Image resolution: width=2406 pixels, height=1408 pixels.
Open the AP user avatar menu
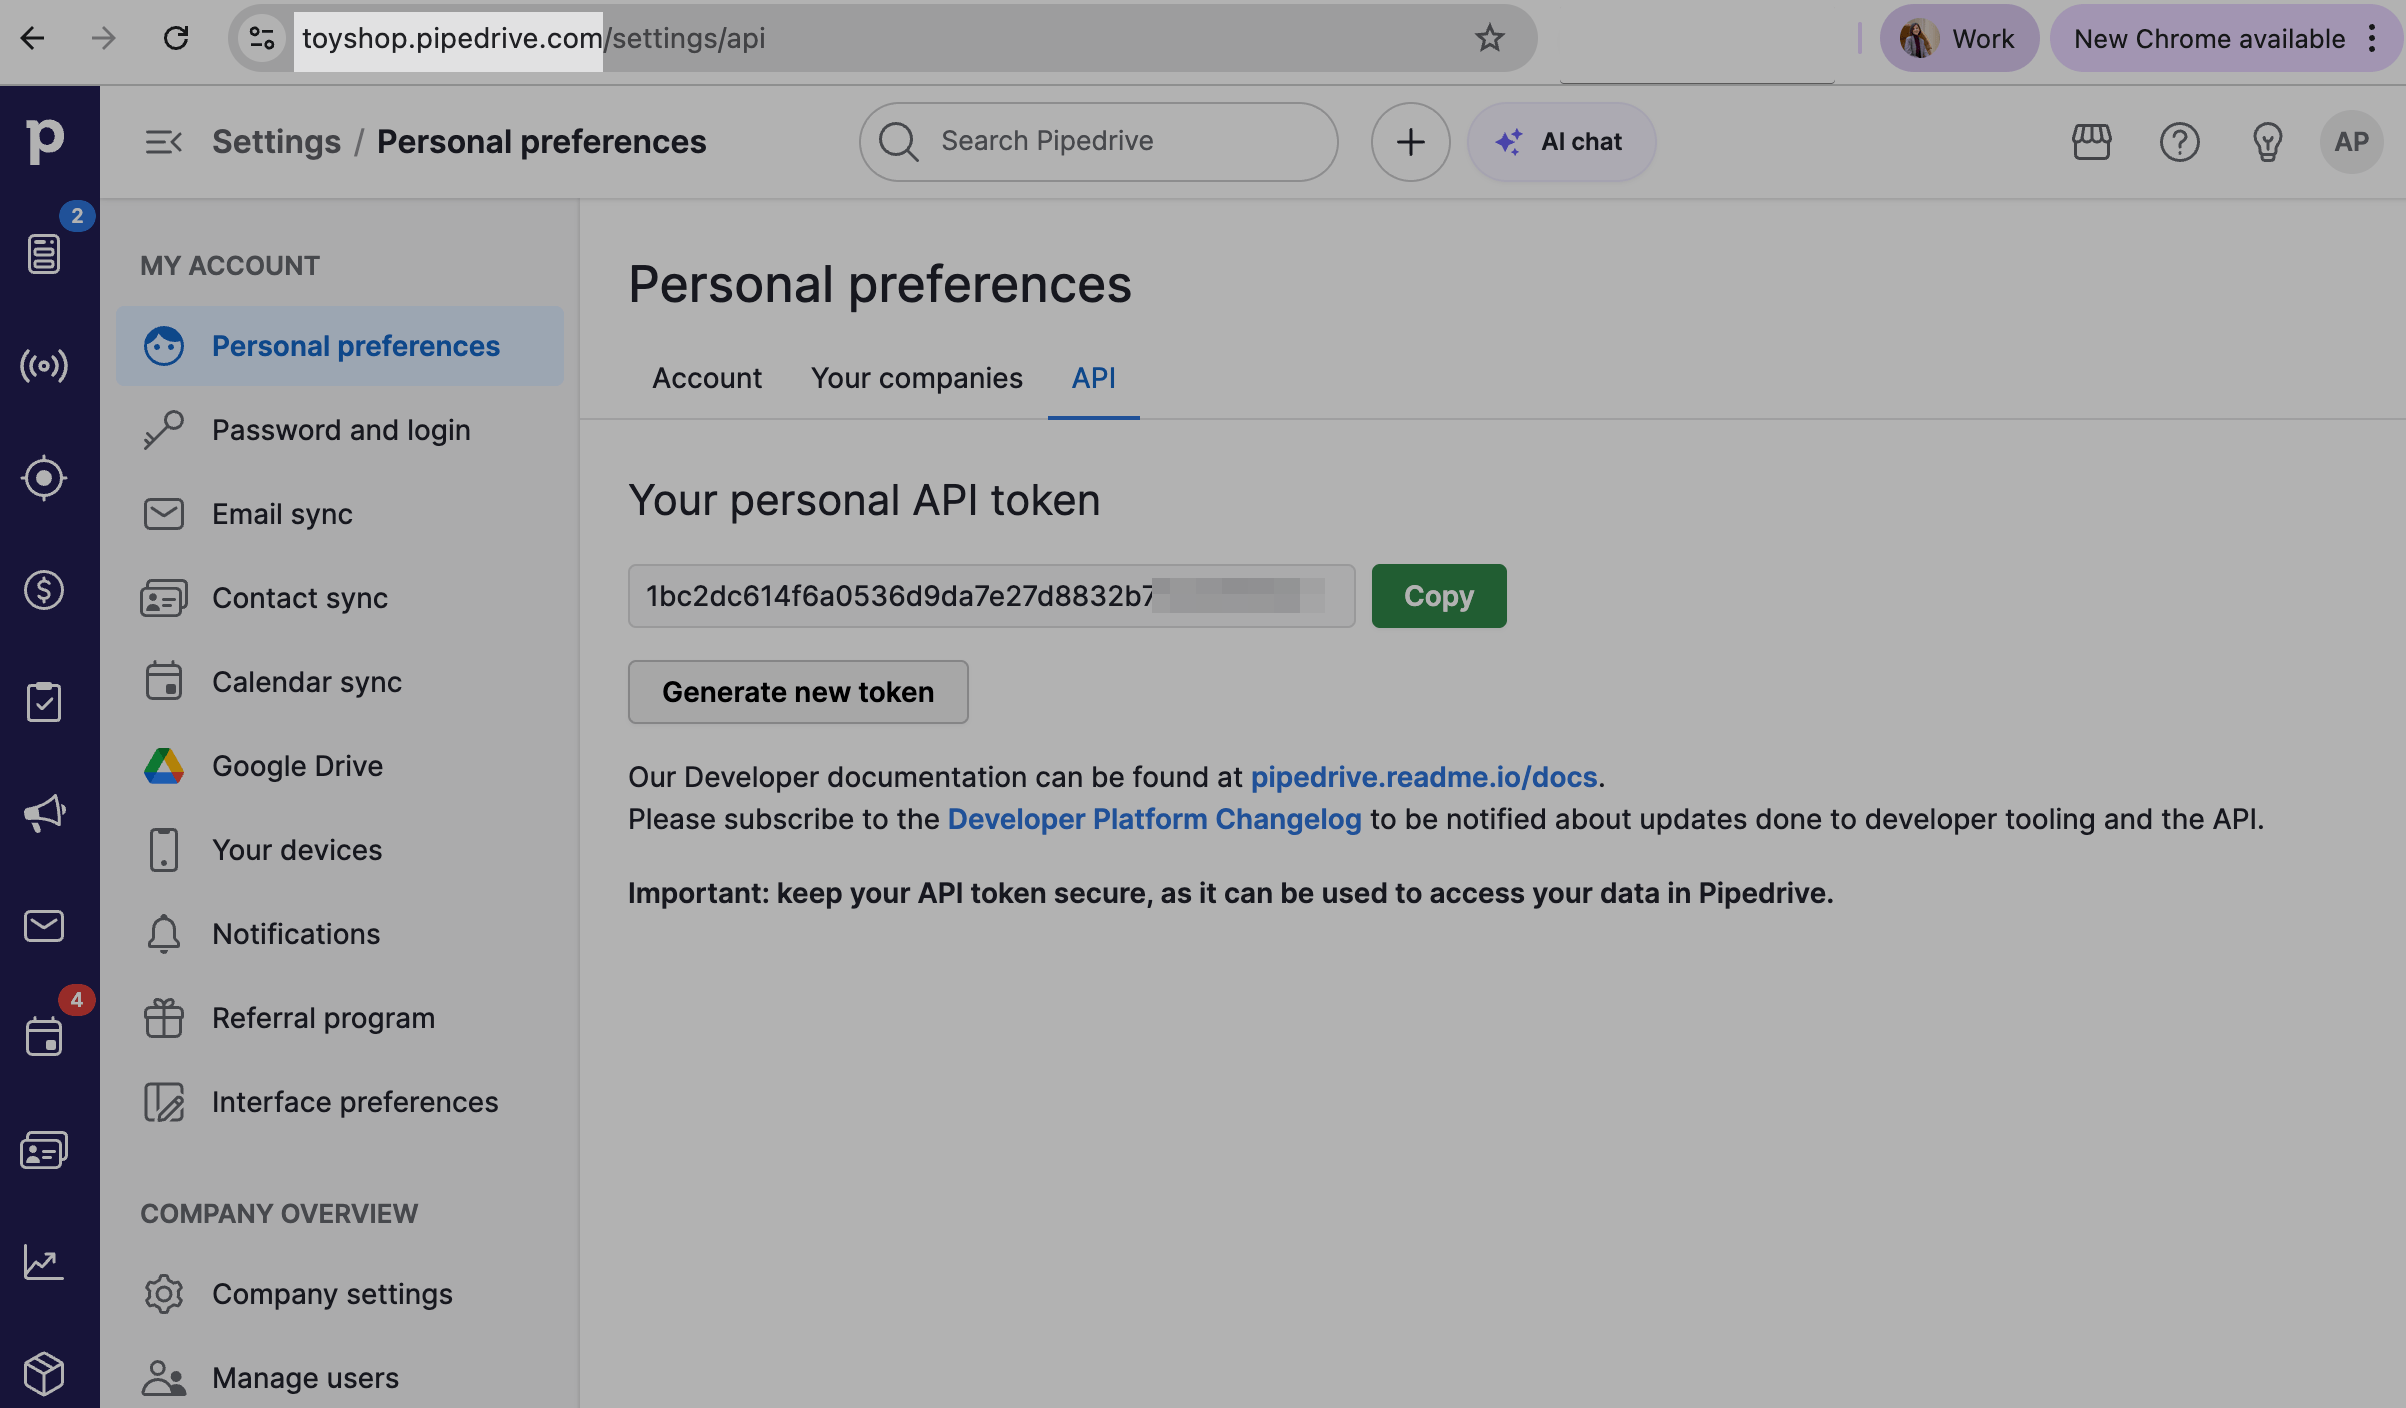pos(2351,142)
